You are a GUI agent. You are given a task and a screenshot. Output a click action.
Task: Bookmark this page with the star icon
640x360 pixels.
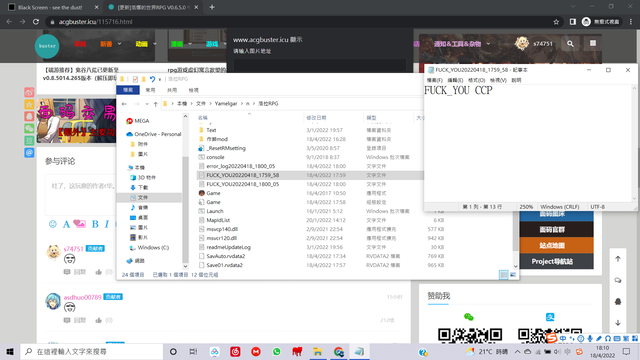tap(556, 22)
